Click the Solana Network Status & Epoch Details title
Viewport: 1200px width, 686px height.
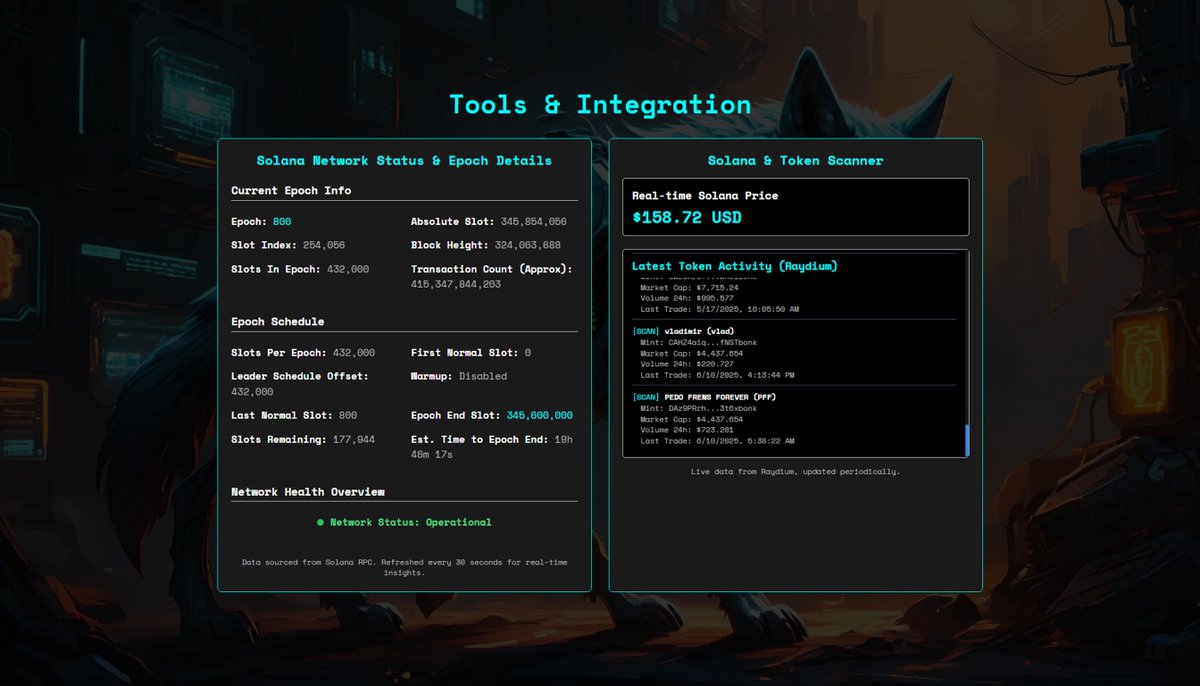click(404, 160)
